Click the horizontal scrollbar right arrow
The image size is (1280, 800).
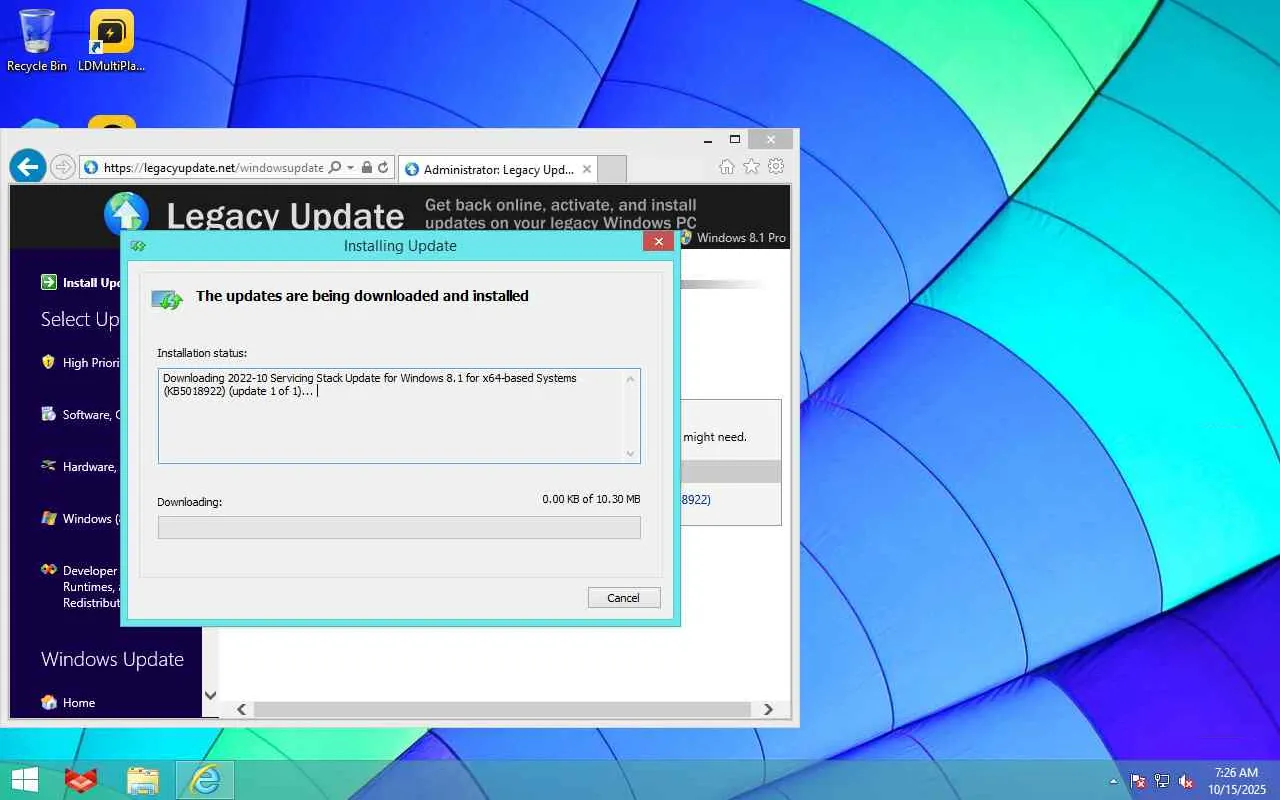[768, 709]
